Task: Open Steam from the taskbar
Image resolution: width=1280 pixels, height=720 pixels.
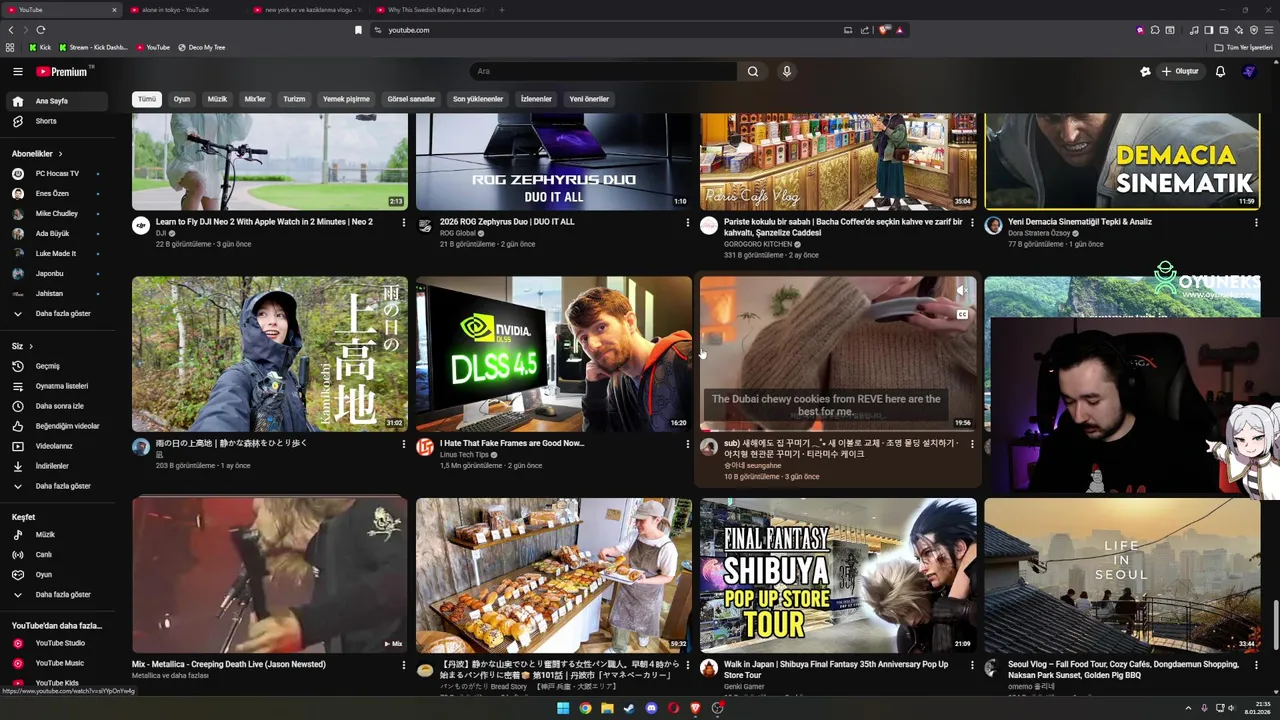Action: (x=629, y=708)
